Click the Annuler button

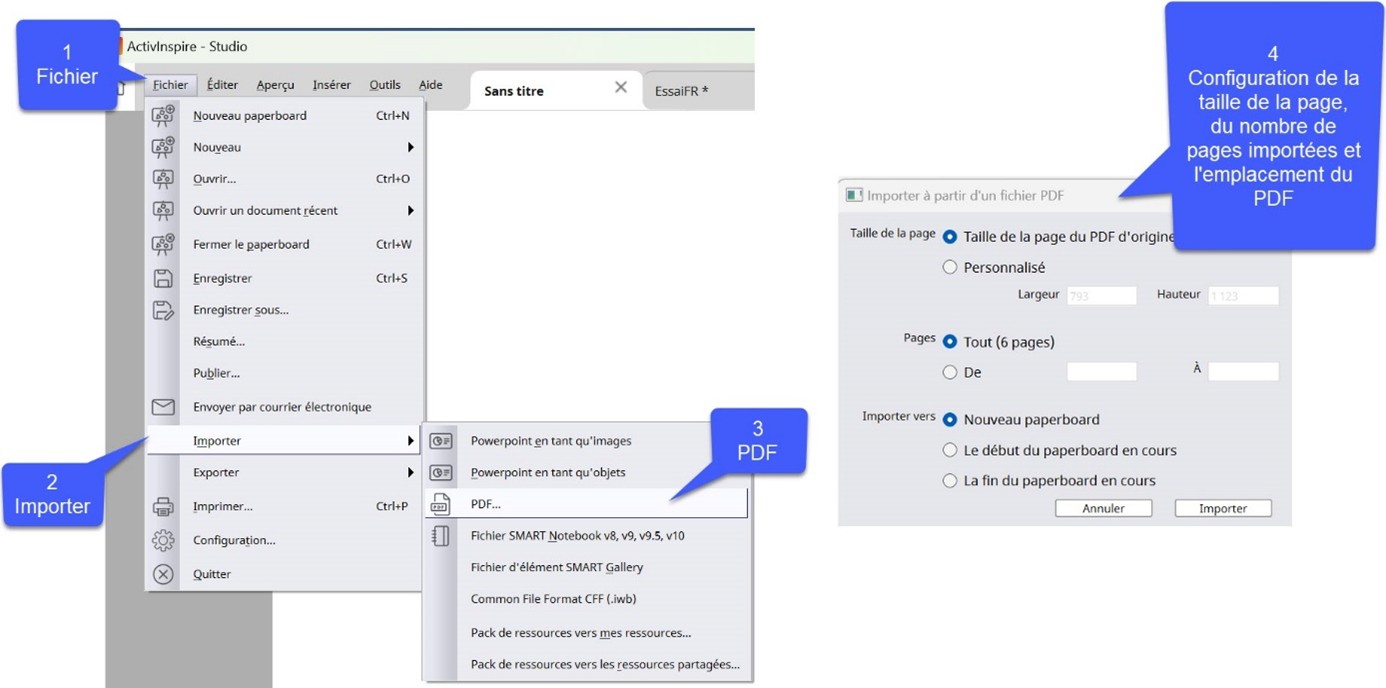1103,508
